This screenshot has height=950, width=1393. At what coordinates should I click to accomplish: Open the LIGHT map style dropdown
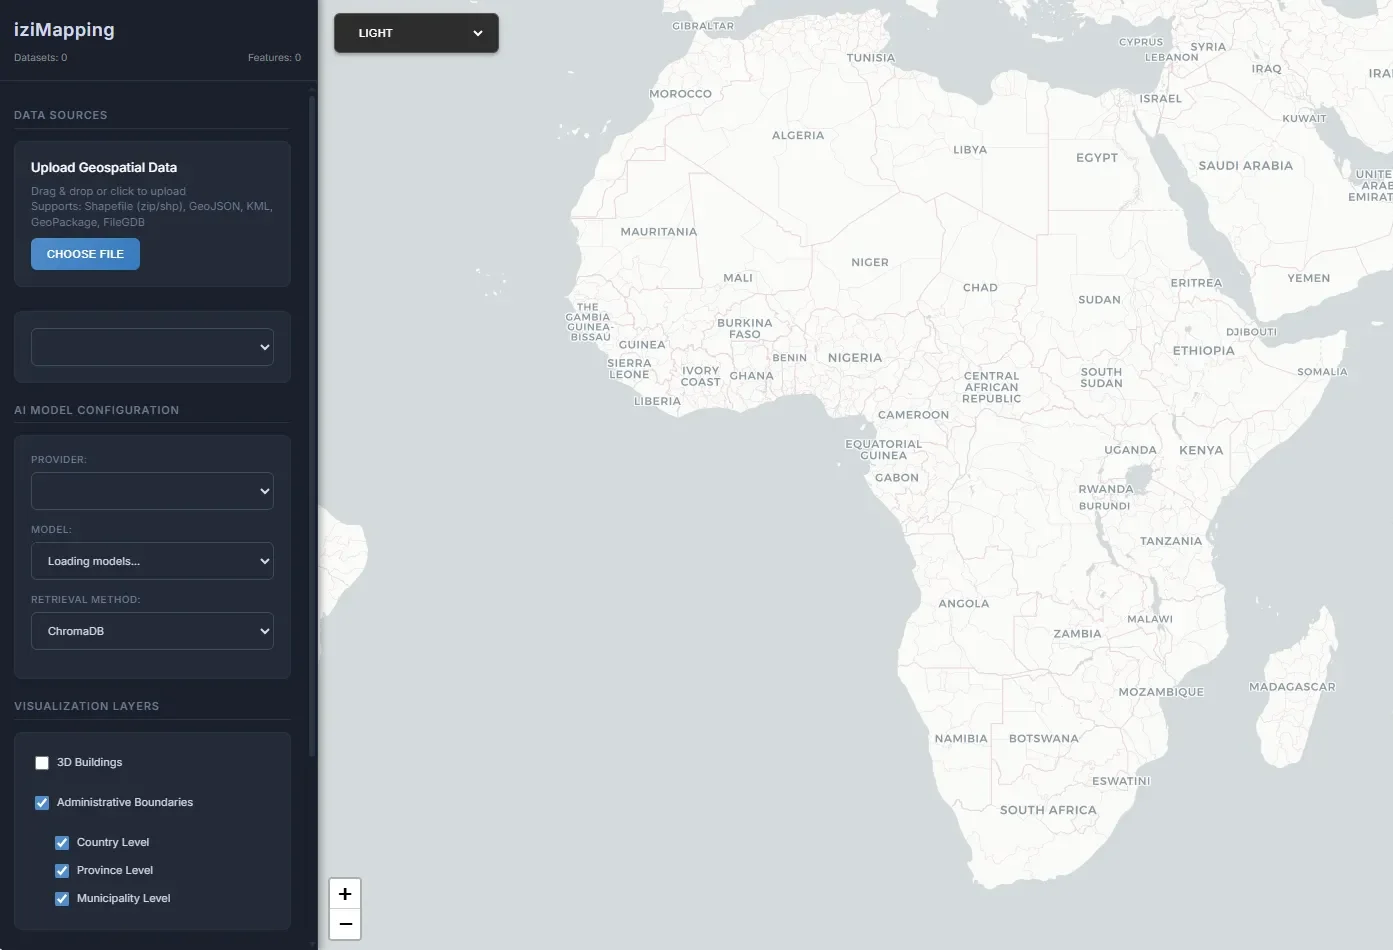click(416, 33)
